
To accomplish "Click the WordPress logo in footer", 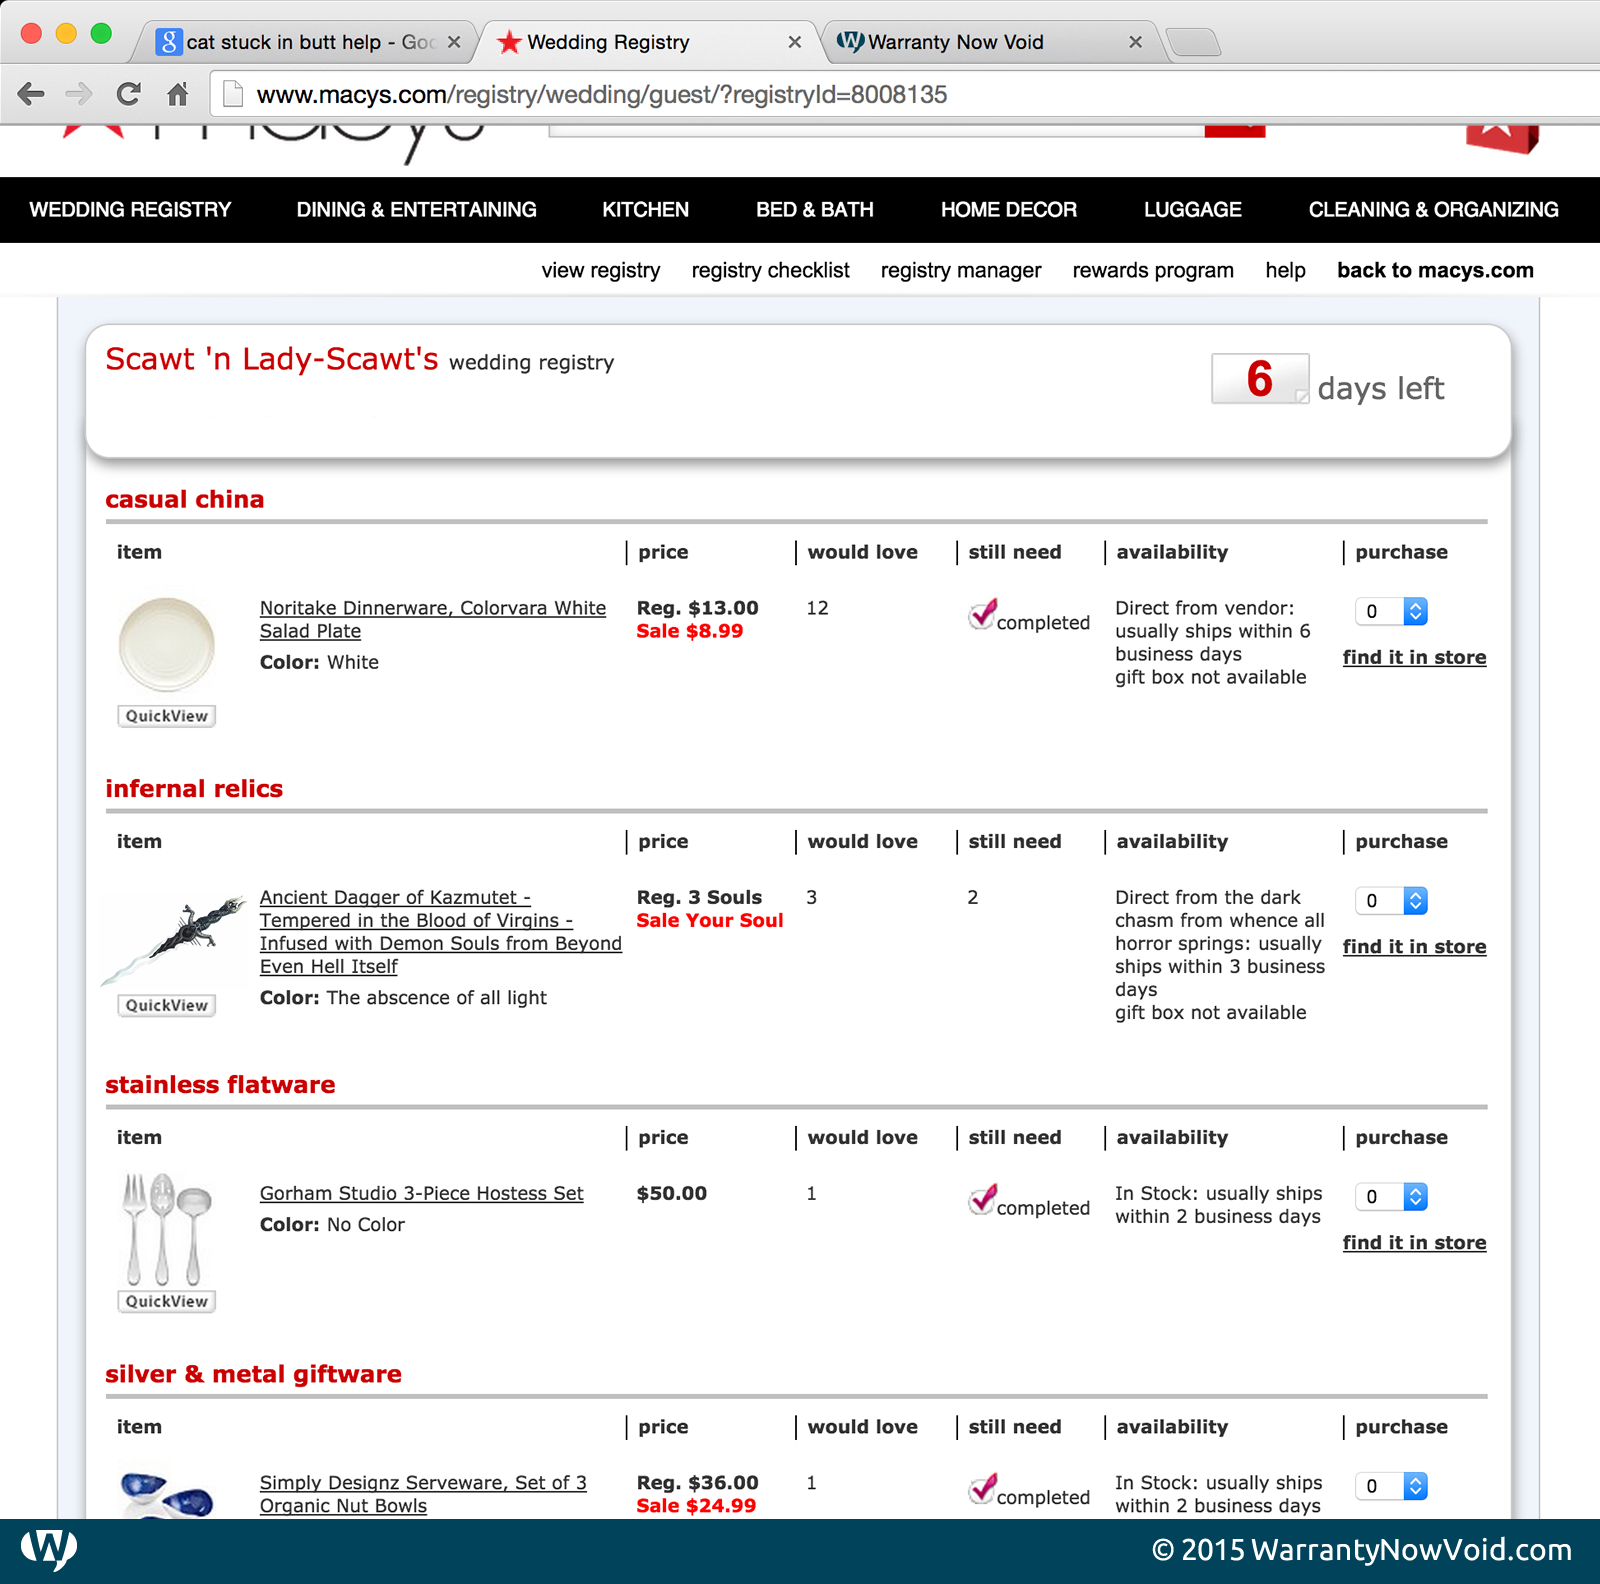I will click(x=48, y=1549).
